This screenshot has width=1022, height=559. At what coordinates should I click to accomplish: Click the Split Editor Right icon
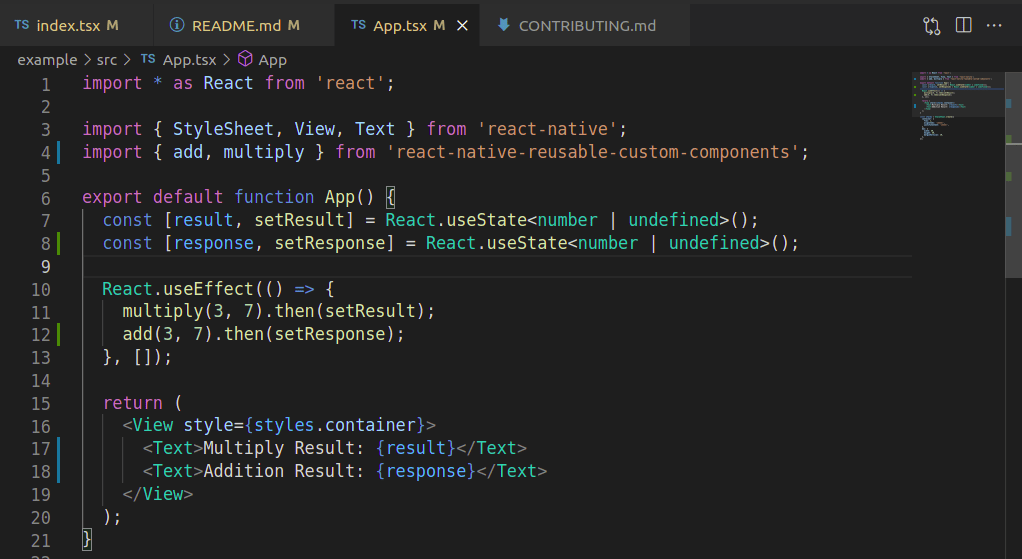pyautogui.click(x=963, y=25)
